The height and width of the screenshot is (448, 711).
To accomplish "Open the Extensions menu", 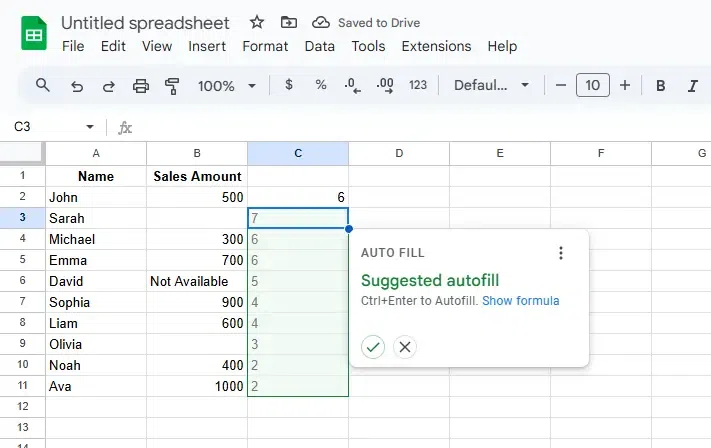I will click(x=436, y=46).
